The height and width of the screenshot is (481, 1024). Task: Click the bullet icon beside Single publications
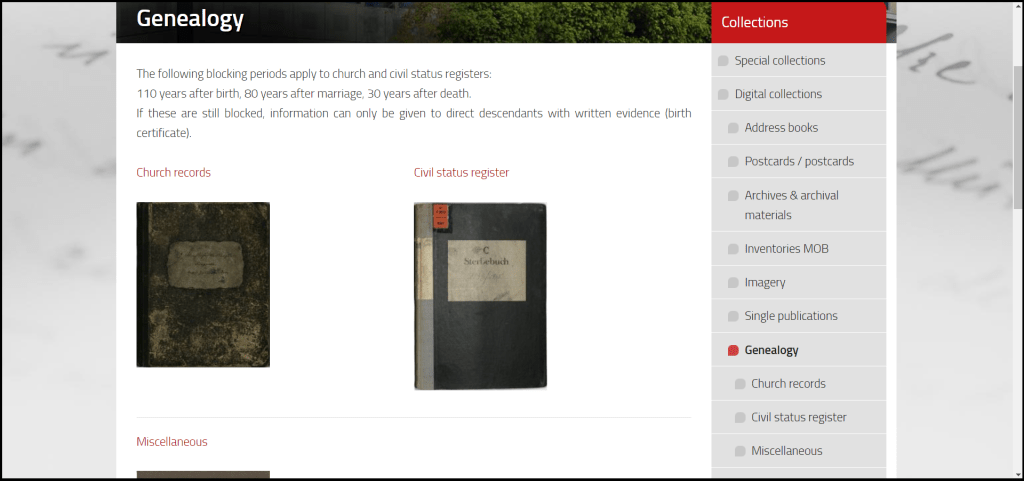pyautogui.click(x=733, y=317)
